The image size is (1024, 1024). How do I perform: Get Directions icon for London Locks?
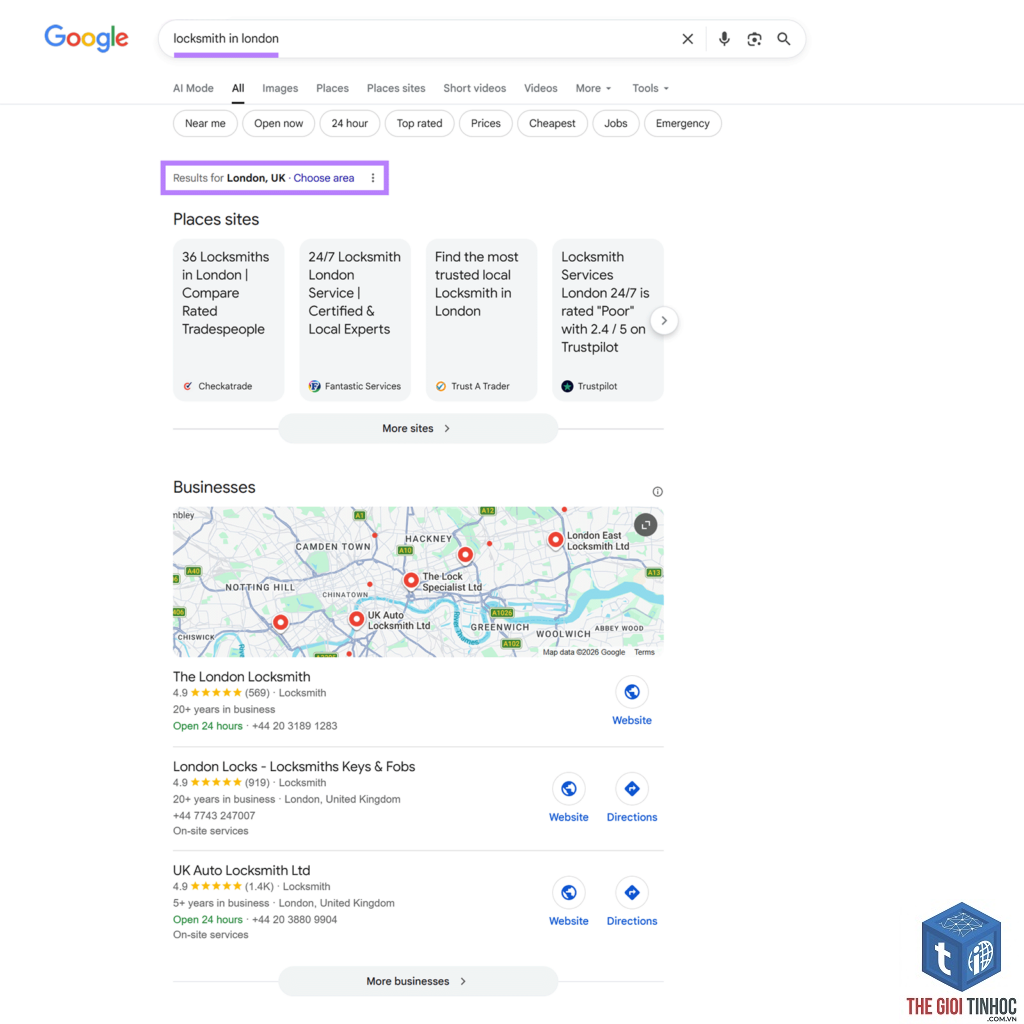[632, 789]
